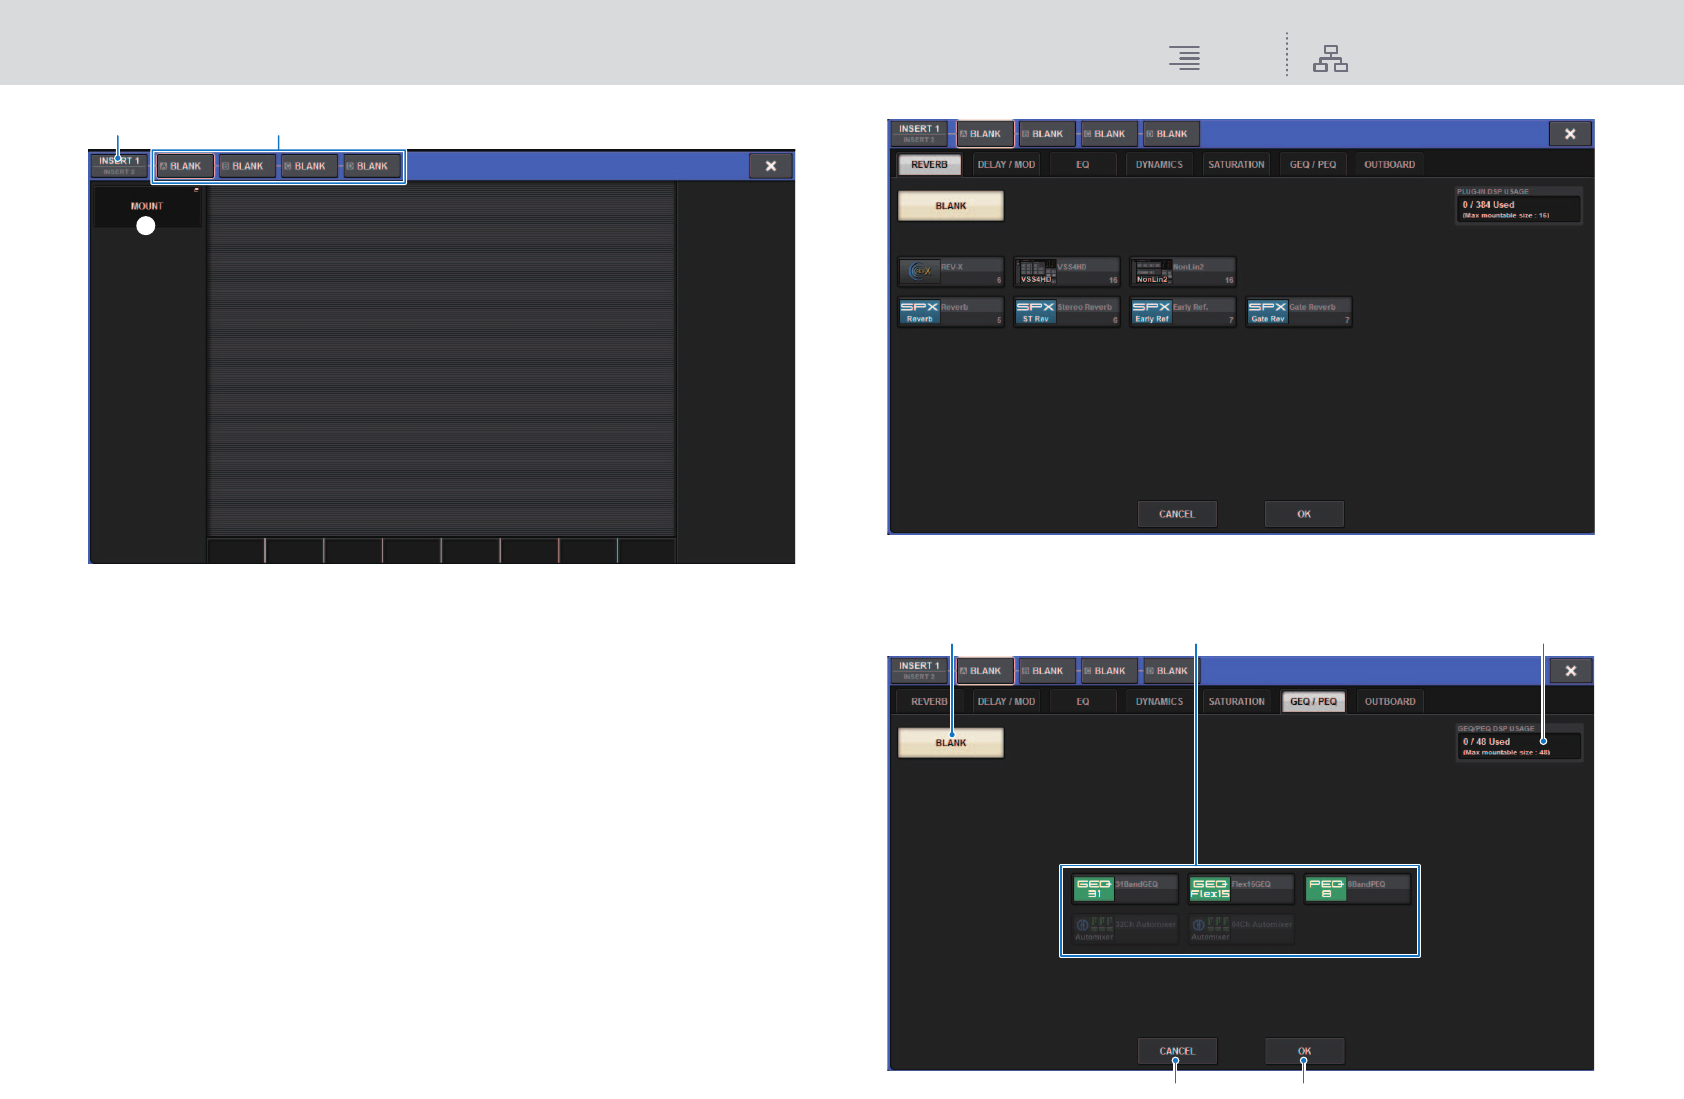Toggle INSERT 1 switch in GEQ/PEQ list window
This screenshot has width=1684, height=1099.
pos(919,671)
